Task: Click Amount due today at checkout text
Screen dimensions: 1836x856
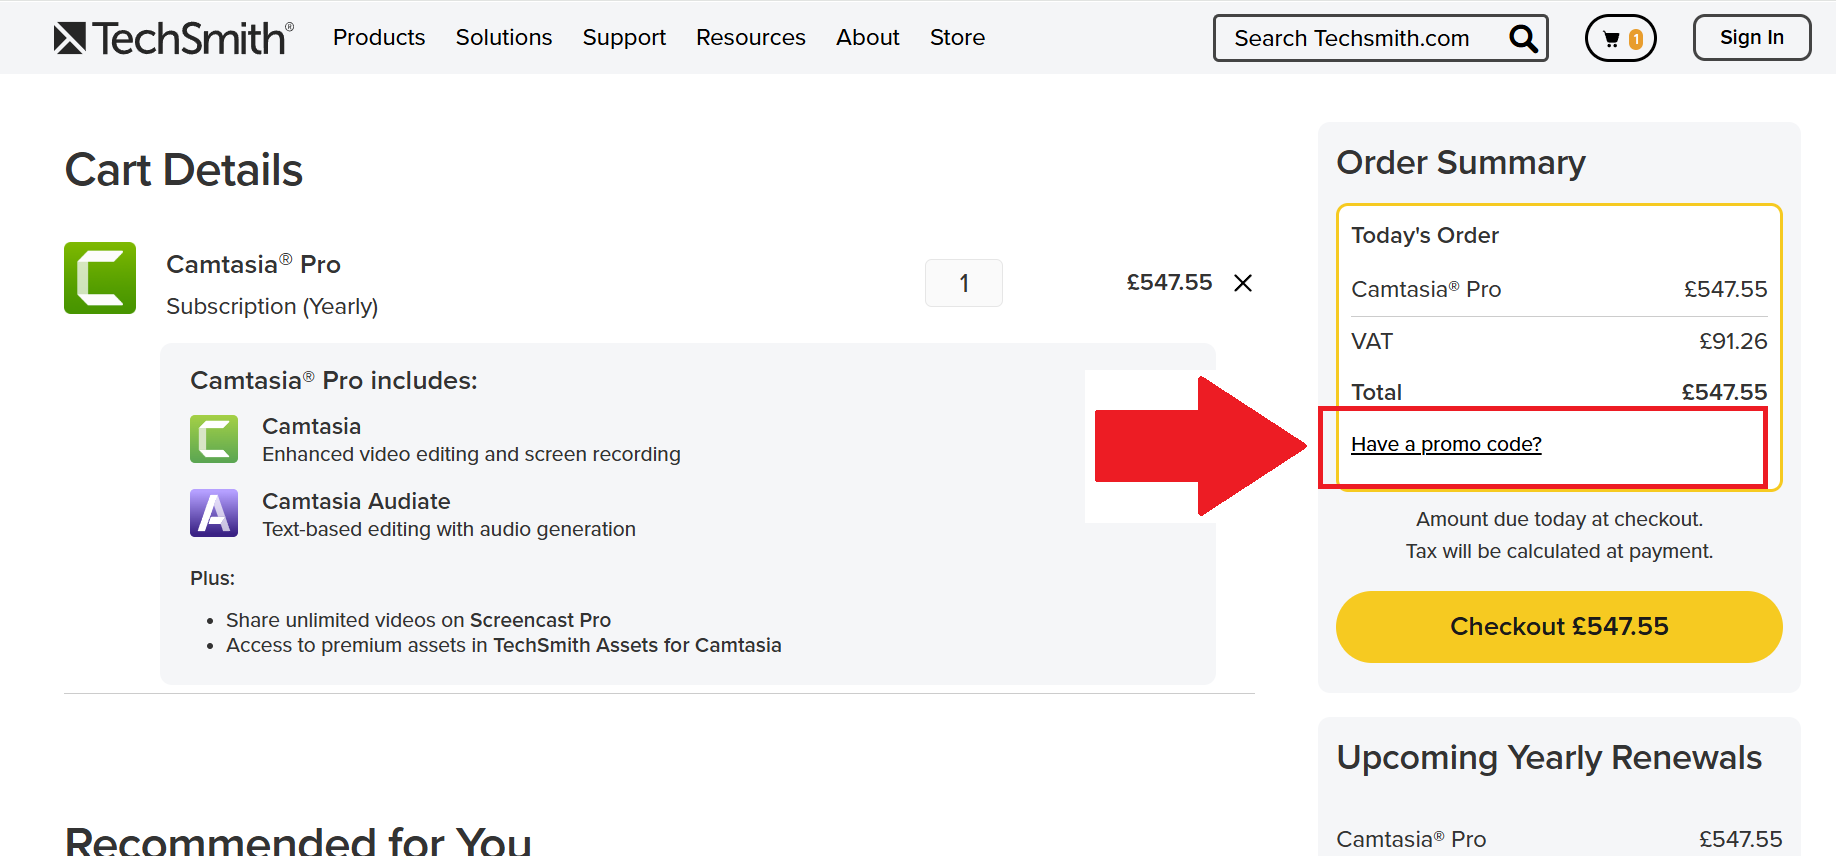Action: click(x=1559, y=519)
